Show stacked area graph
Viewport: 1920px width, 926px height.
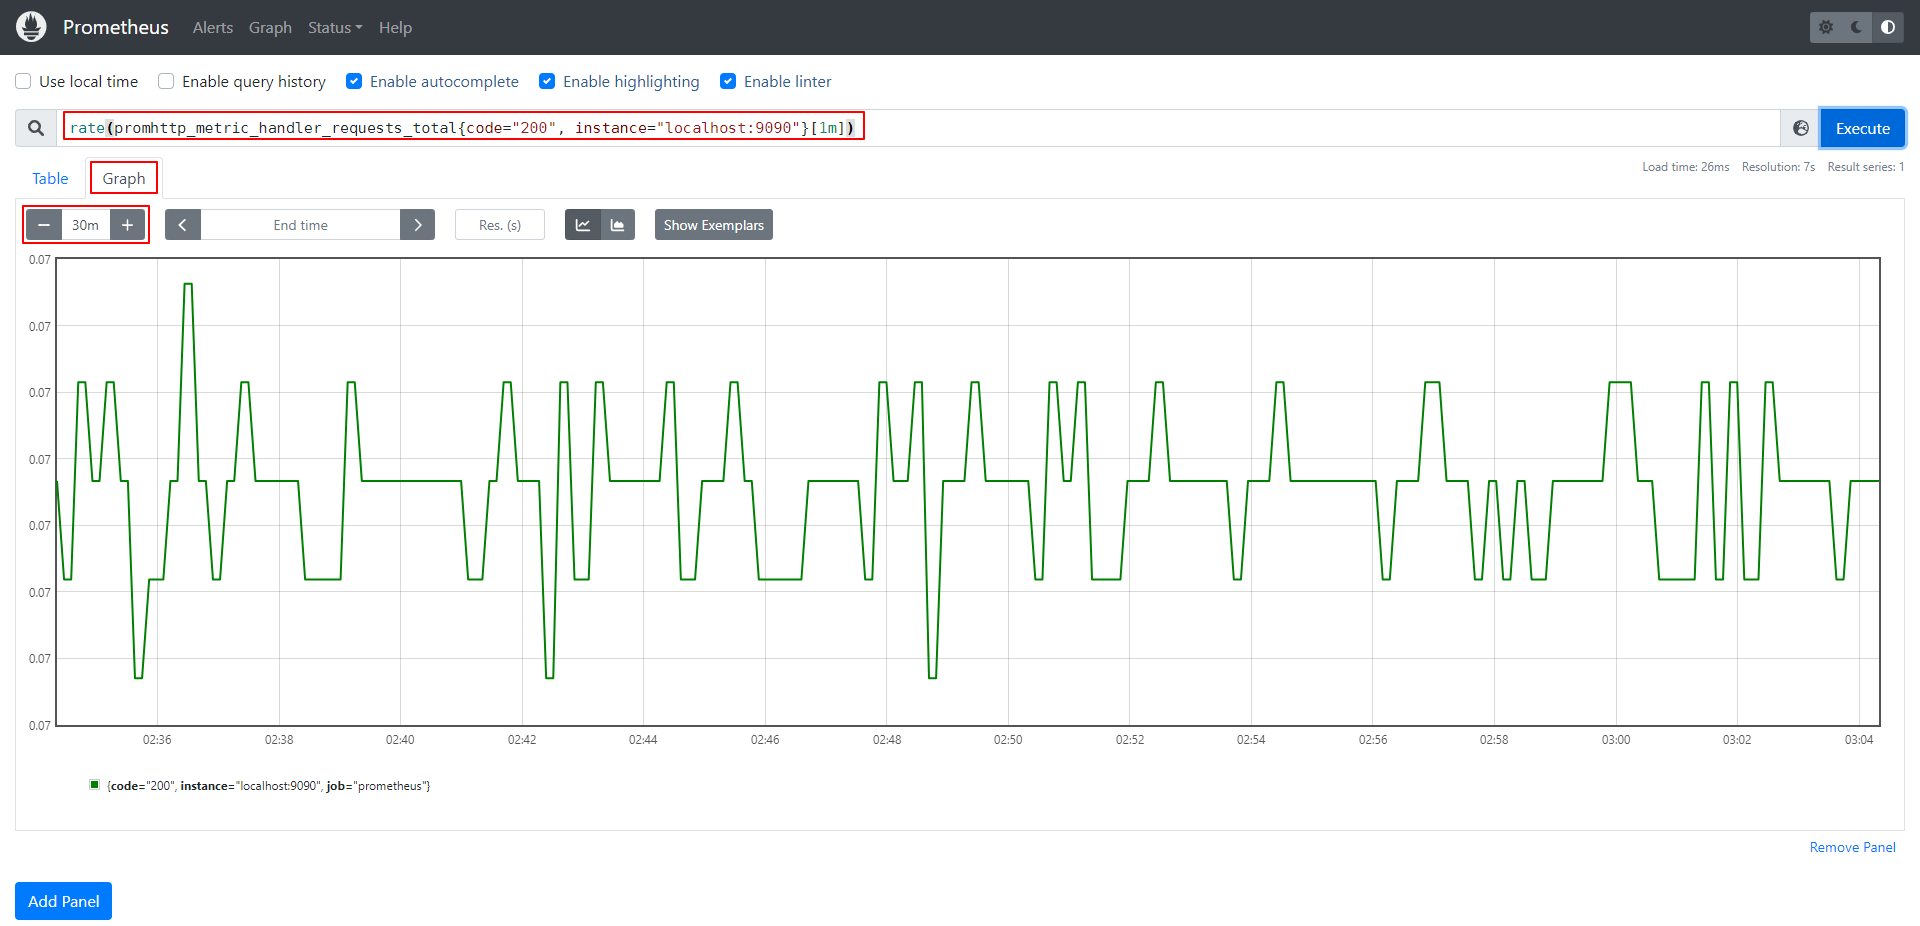point(618,225)
